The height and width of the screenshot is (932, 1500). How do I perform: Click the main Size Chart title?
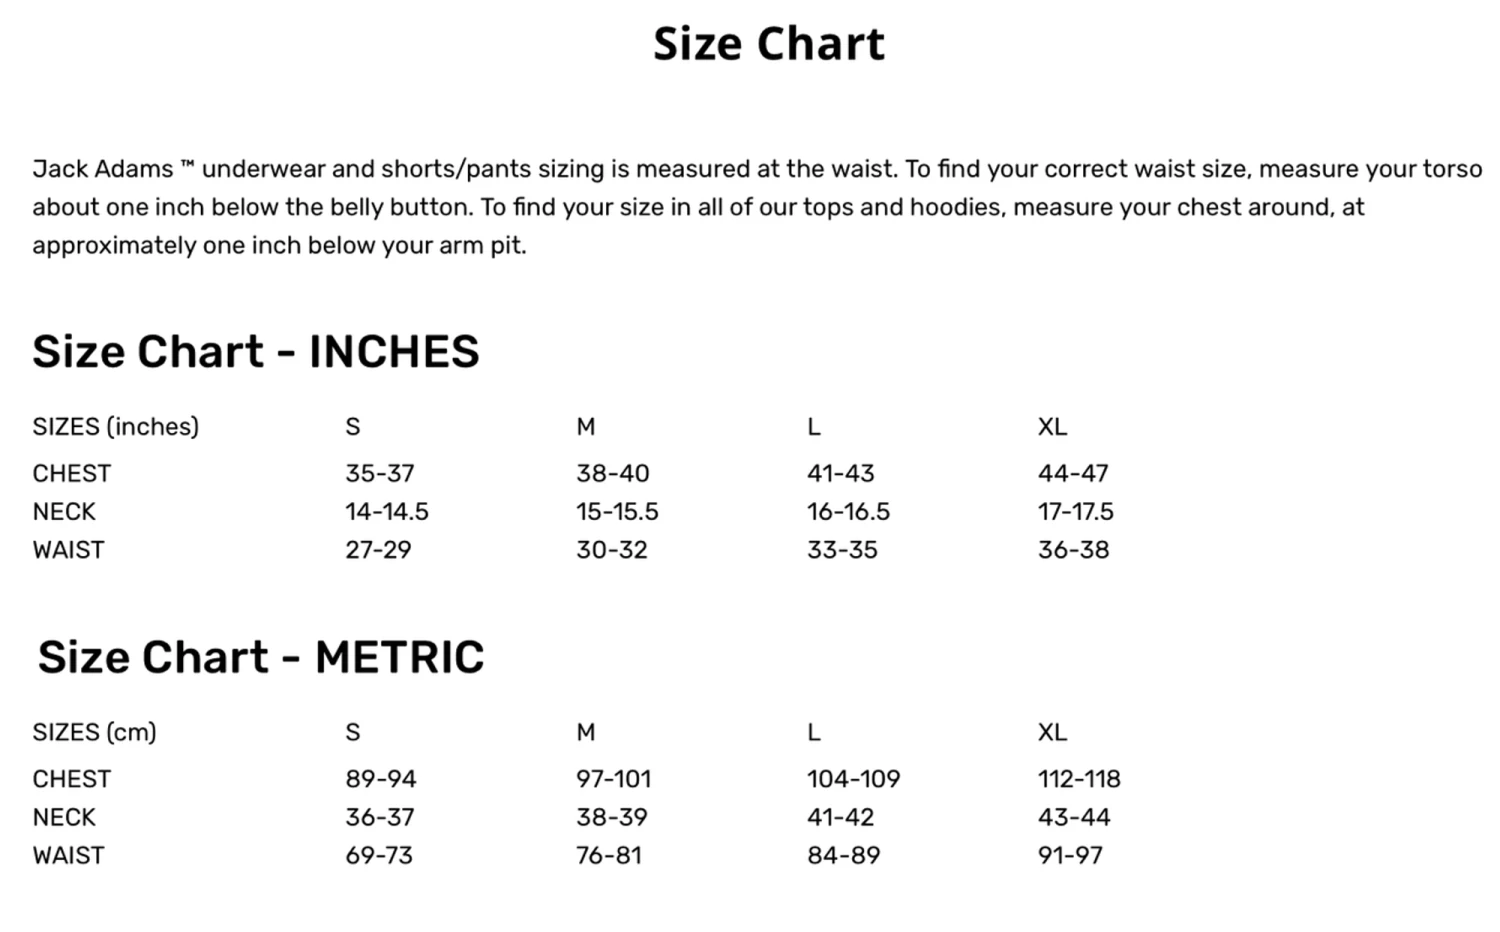coord(768,44)
